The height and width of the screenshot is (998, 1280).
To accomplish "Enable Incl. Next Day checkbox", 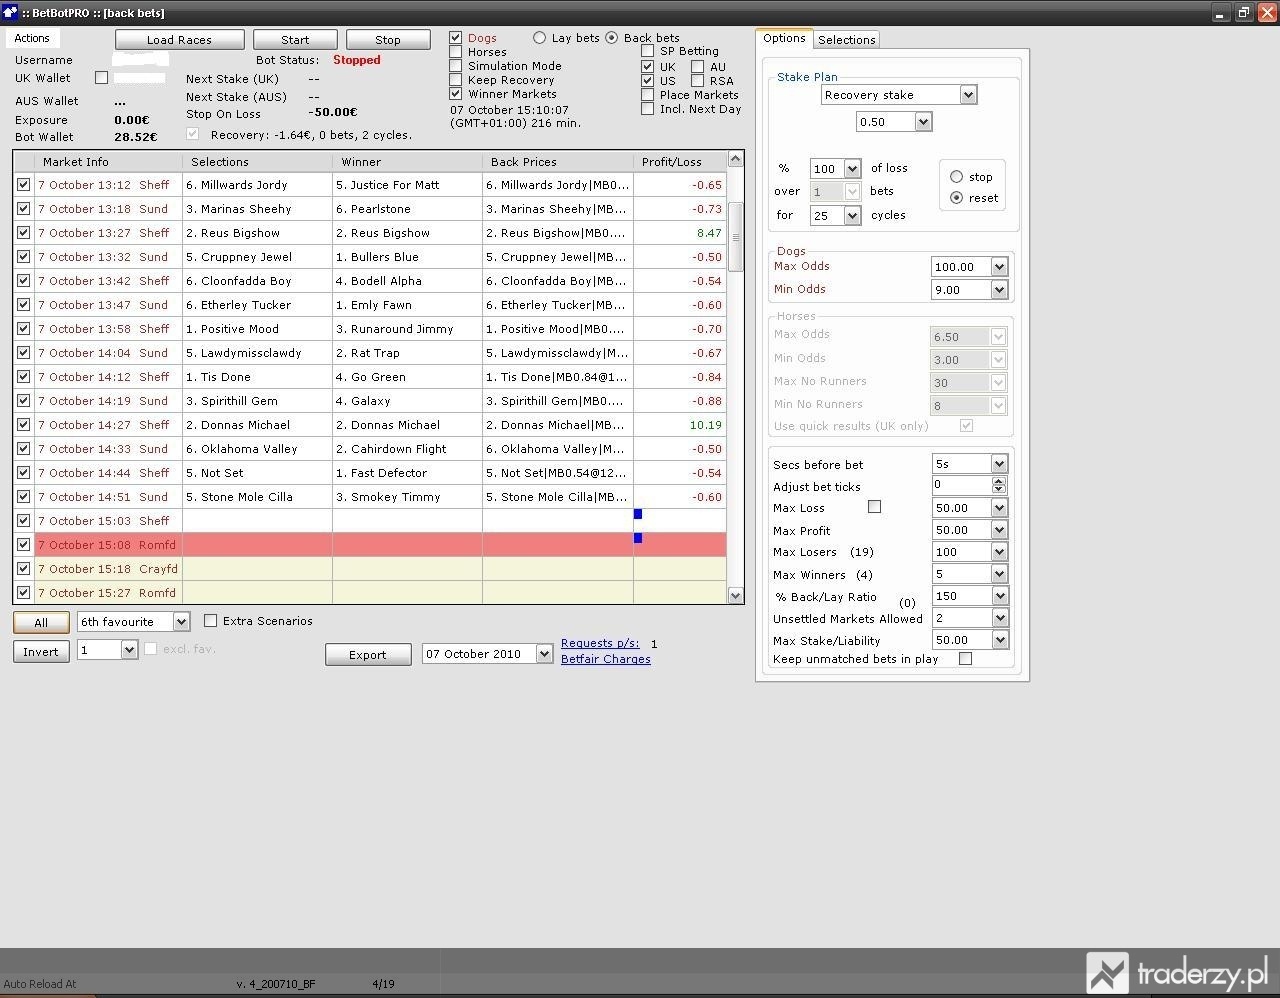I will pos(648,108).
